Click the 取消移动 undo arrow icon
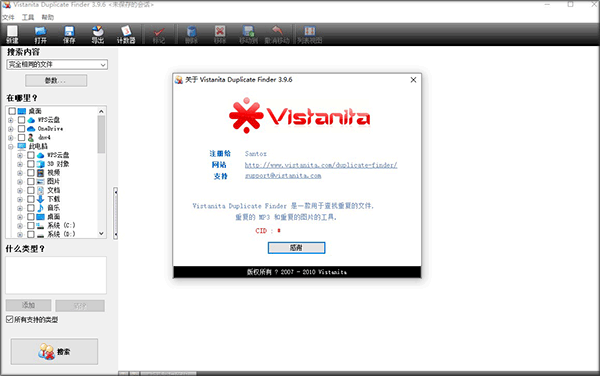Screen dimensions: 600x376 coord(277,31)
